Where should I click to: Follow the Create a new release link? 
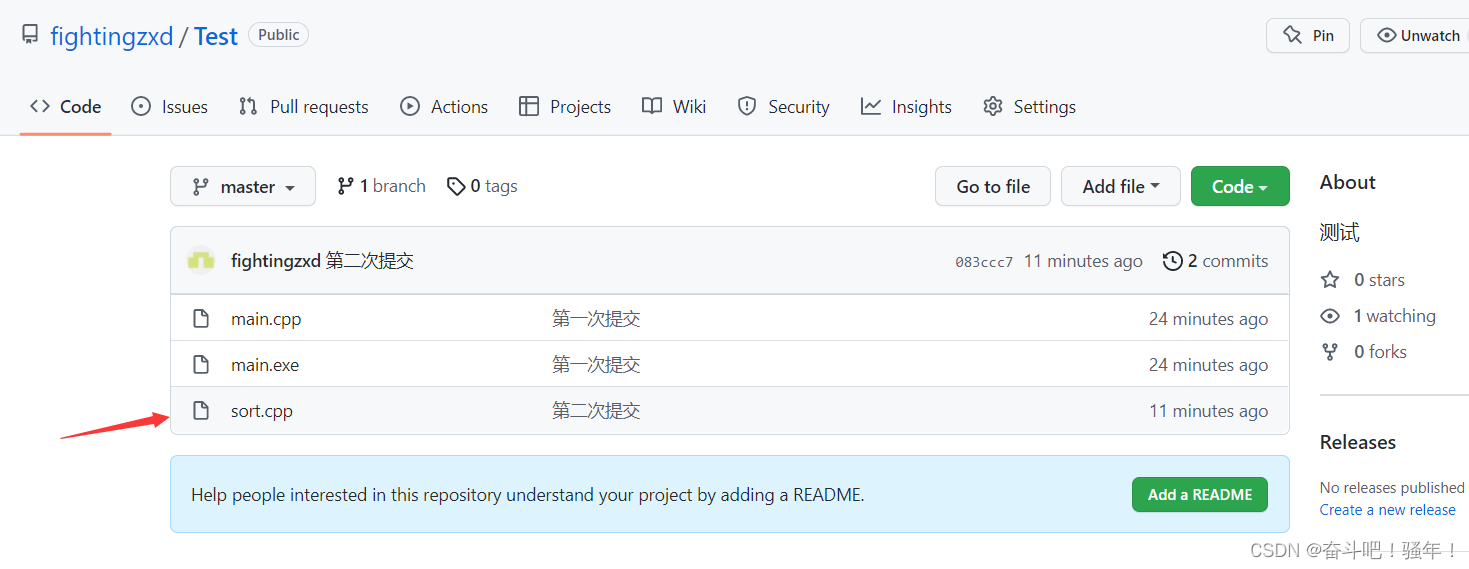(1387, 510)
